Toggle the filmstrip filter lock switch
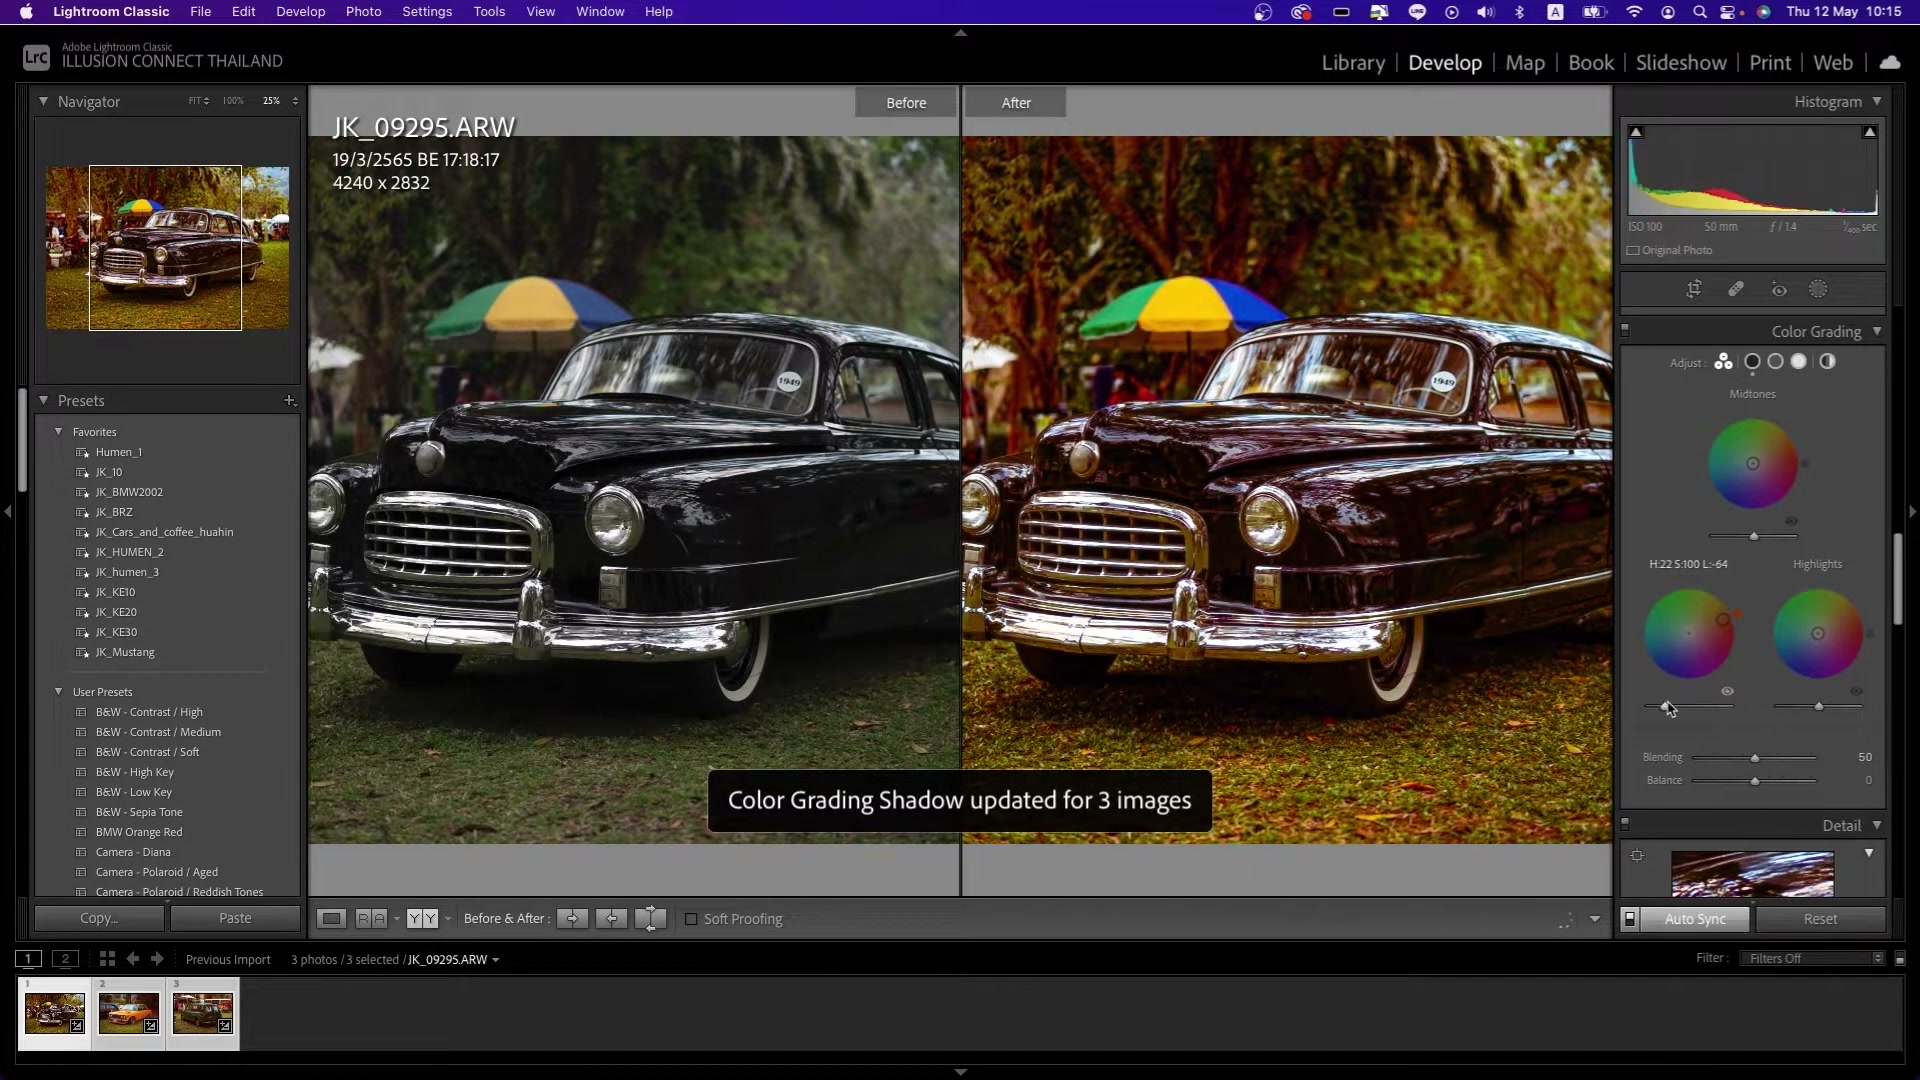The width and height of the screenshot is (1920, 1080). coord(1900,958)
